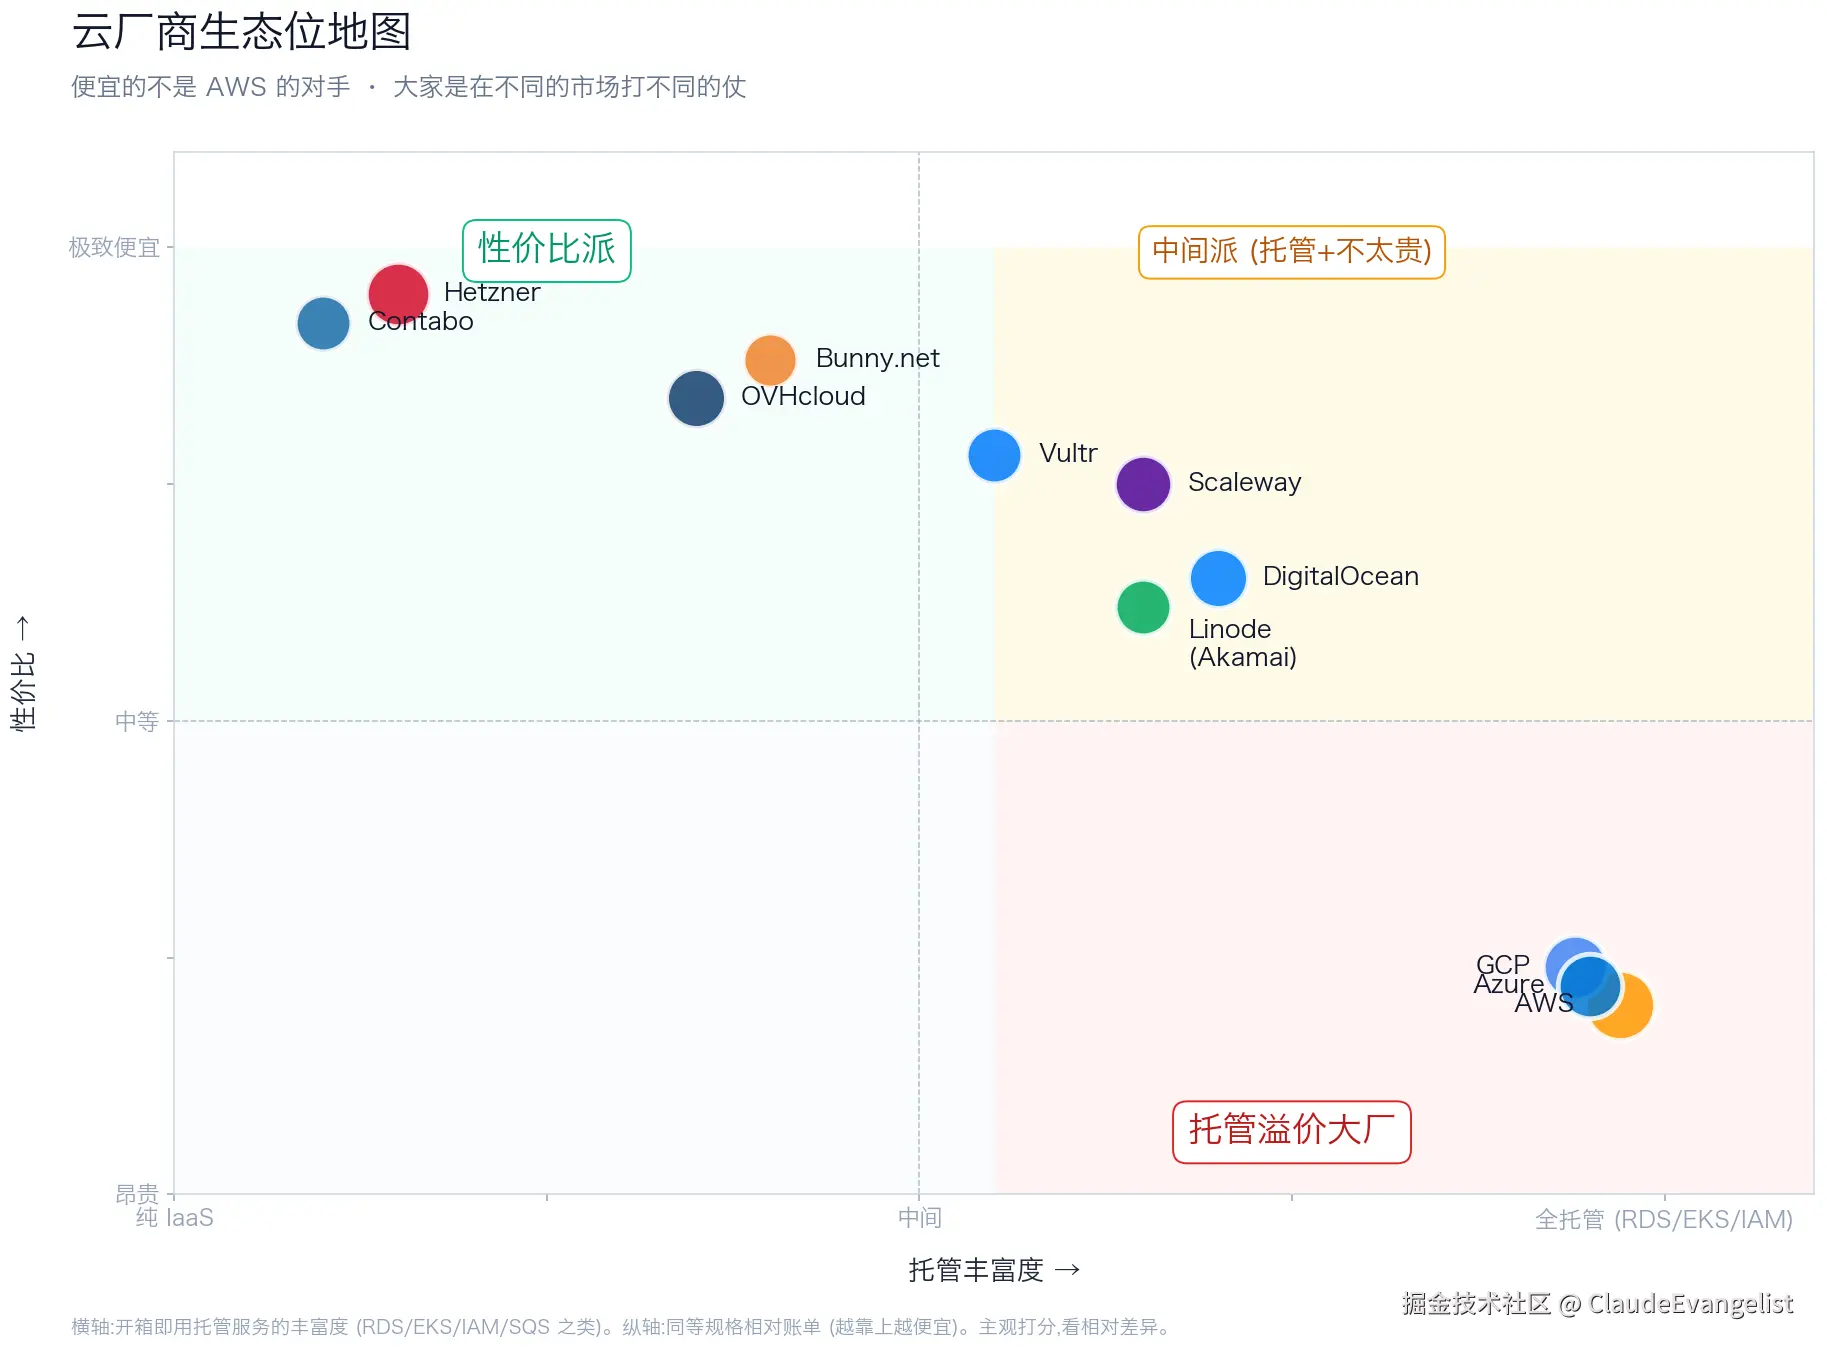This screenshot has height=1353, width=1827.
Task: Click the "中间" x-axis tick label
Action: [919, 1218]
